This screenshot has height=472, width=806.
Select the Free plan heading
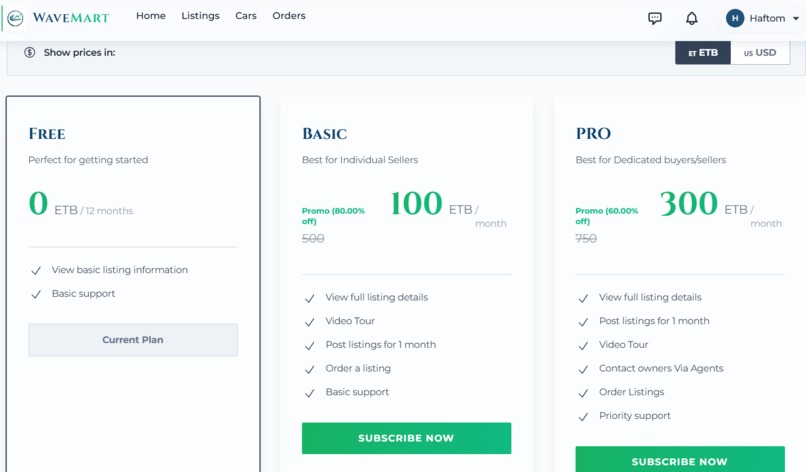tap(47, 134)
